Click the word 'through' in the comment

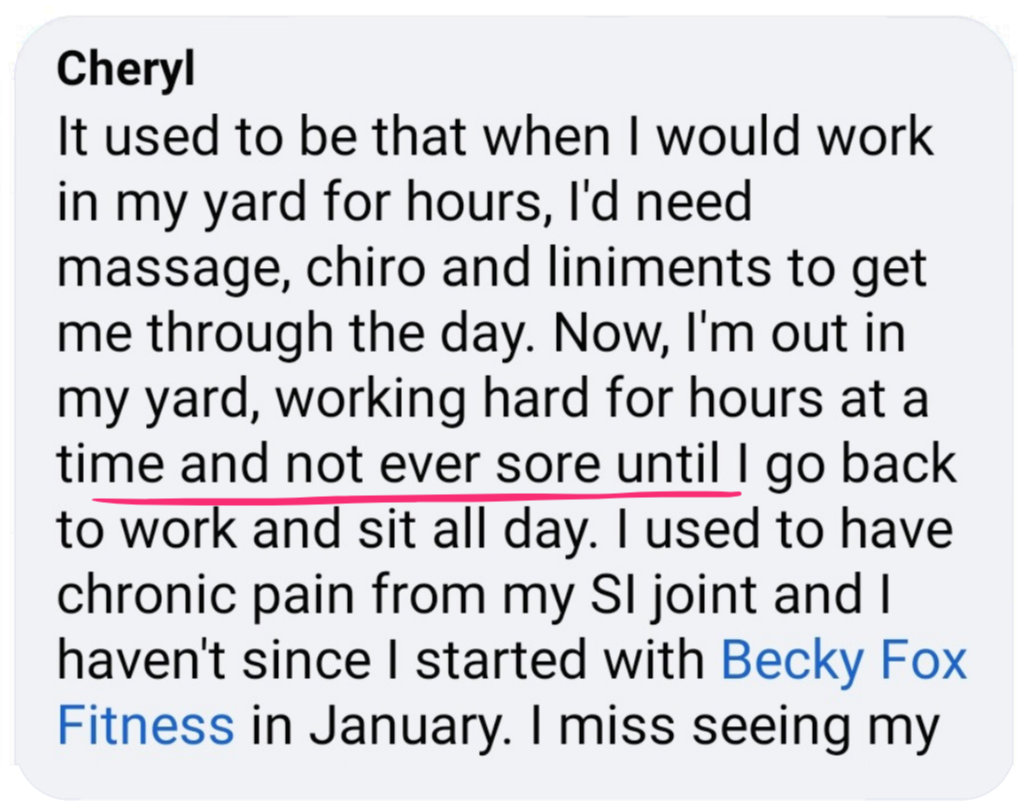point(240,335)
